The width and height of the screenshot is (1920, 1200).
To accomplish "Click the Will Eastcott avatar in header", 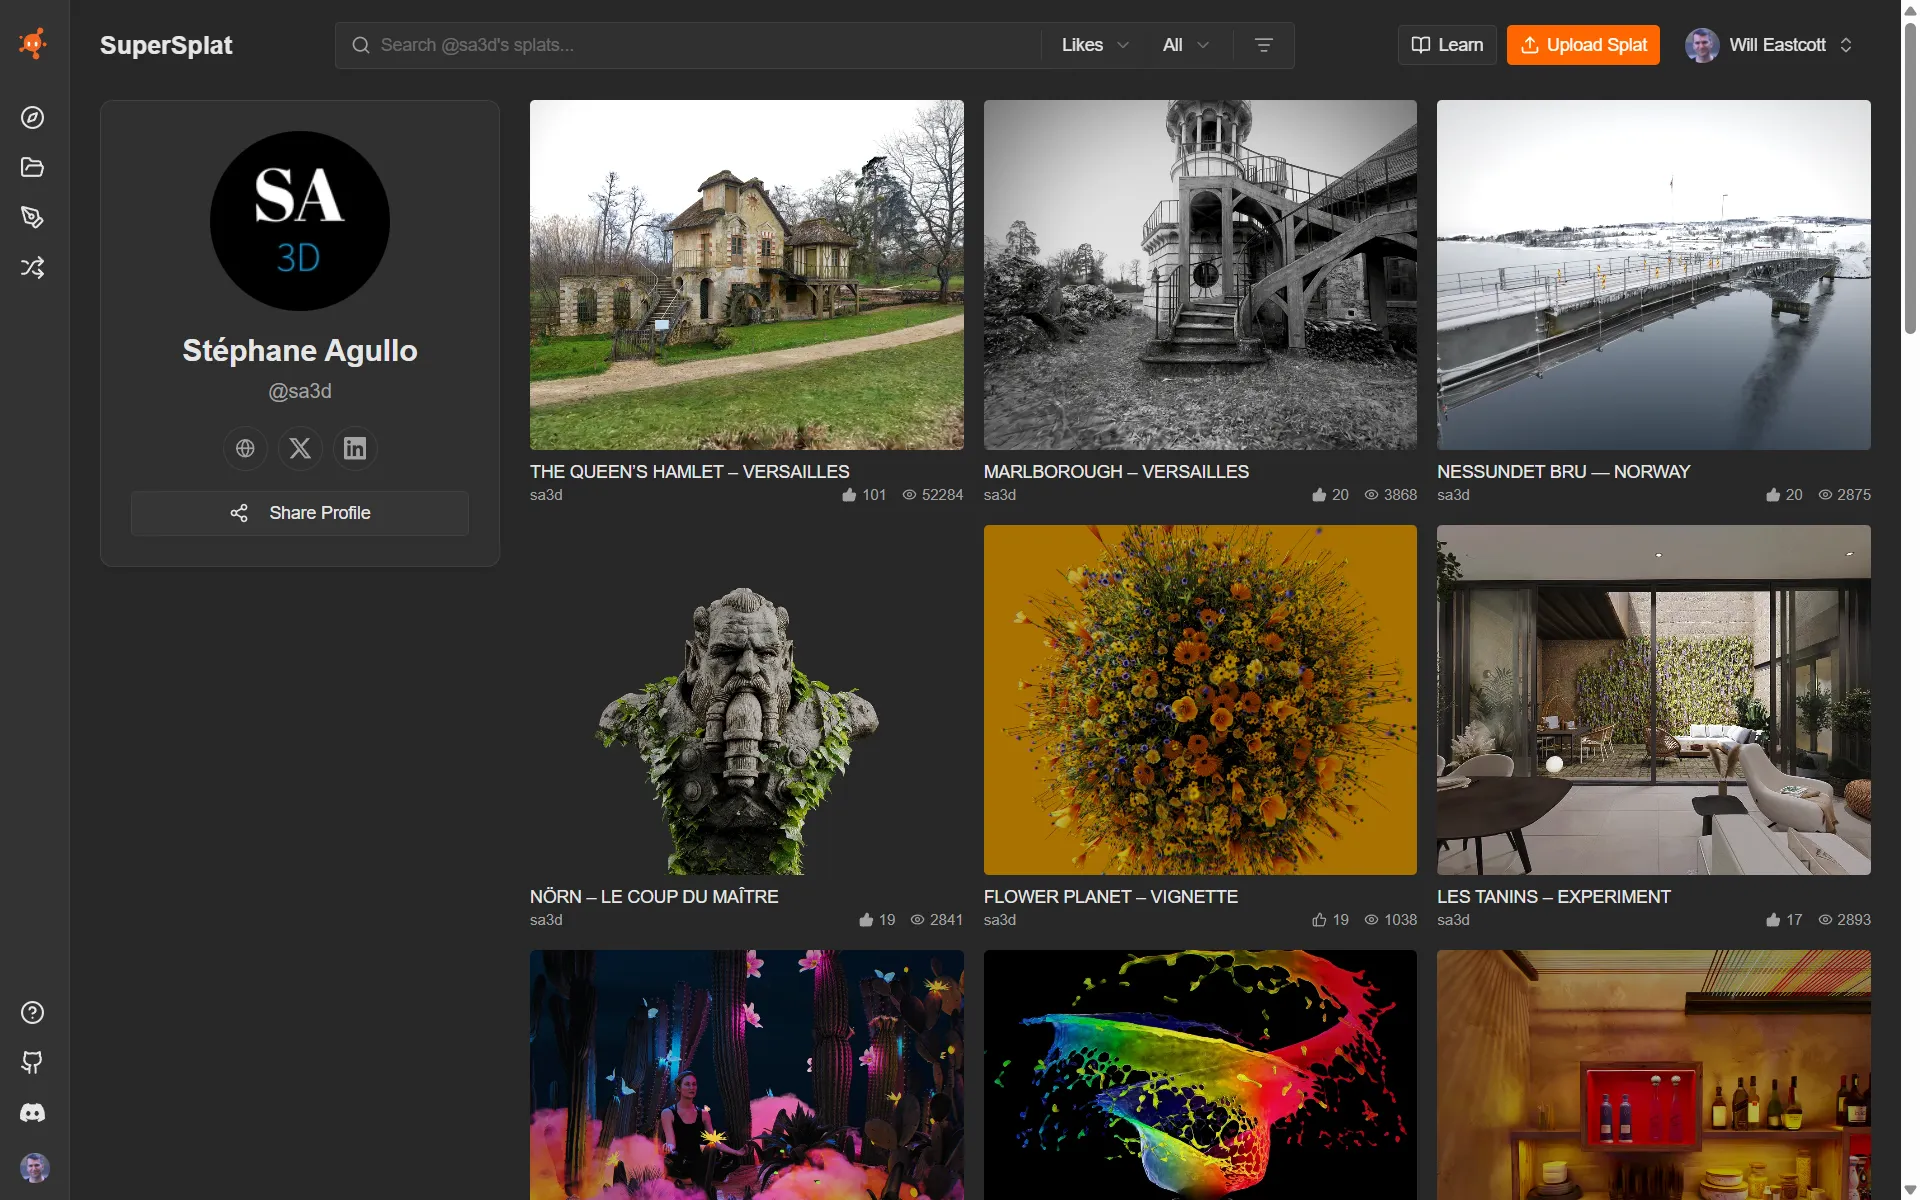I will (1702, 45).
